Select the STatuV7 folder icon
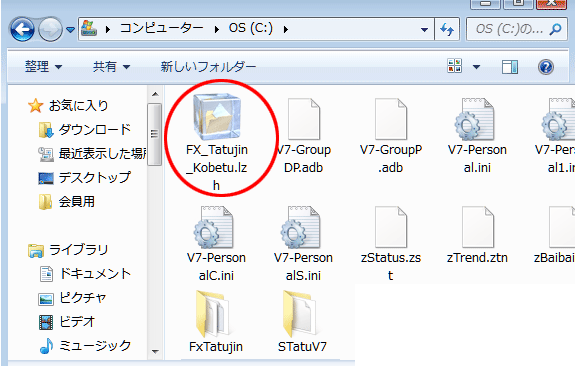Image resolution: width=575 pixels, height=366 pixels. pyautogui.click(x=300, y=314)
